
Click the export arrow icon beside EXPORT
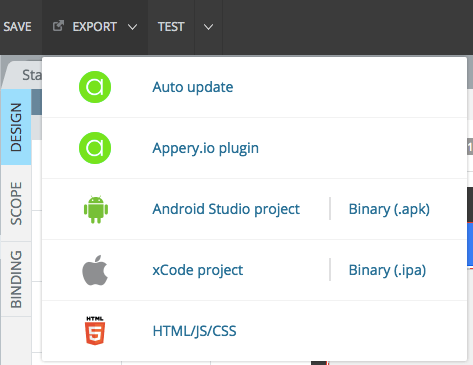coord(58,26)
